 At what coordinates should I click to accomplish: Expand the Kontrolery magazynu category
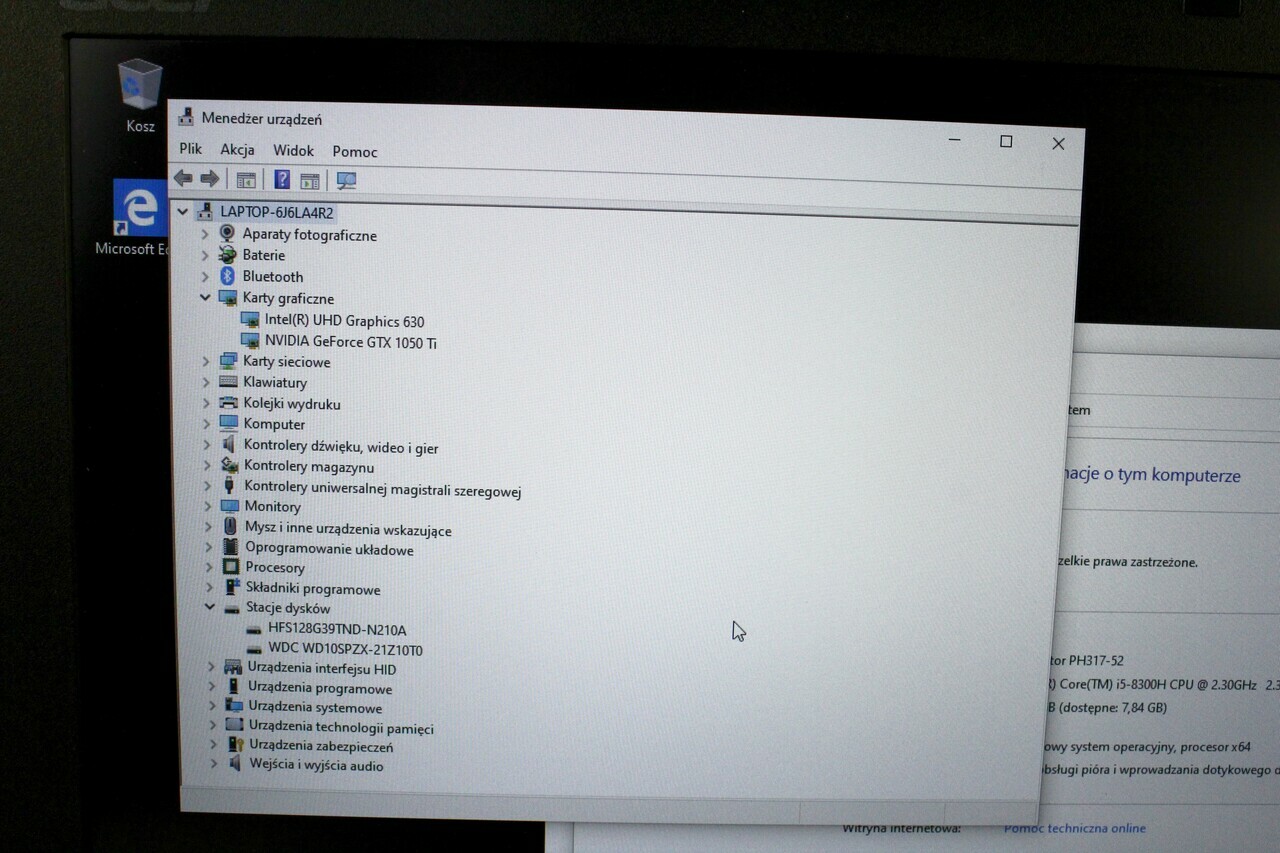tap(207, 466)
